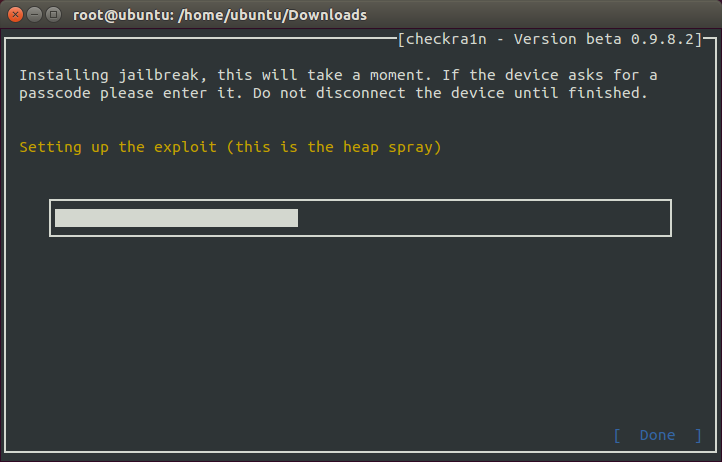This screenshot has height=462, width=722.
Task: Click the 'passcode please enter it' instruction line
Action: (333, 93)
